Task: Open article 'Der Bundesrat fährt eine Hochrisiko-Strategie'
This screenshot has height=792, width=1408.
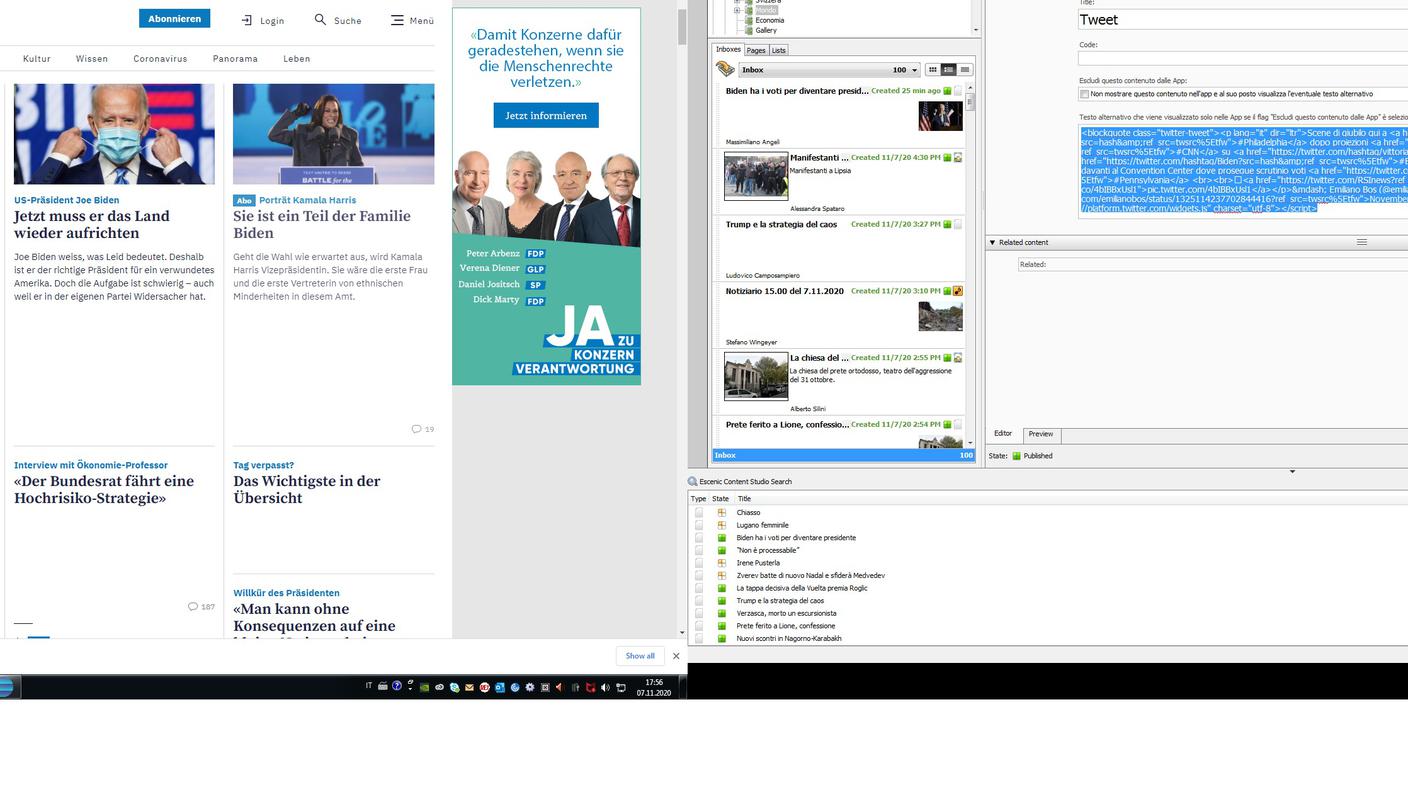Action: point(104,489)
